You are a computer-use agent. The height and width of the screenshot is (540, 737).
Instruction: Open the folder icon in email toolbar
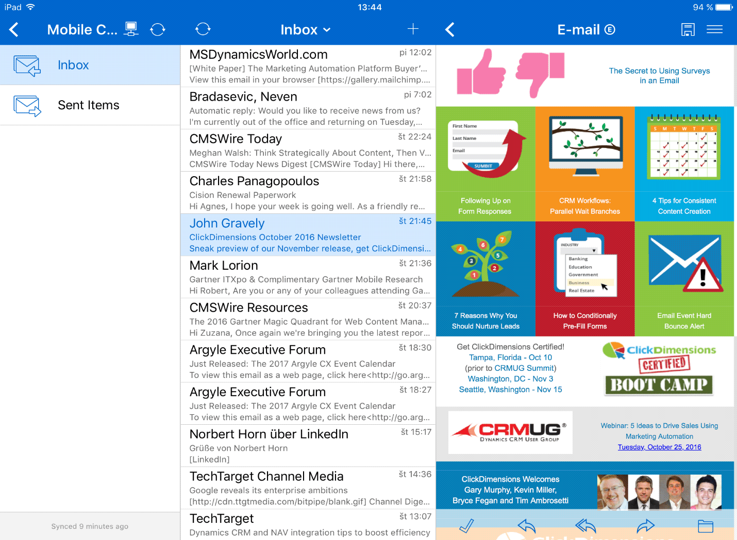click(705, 525)
